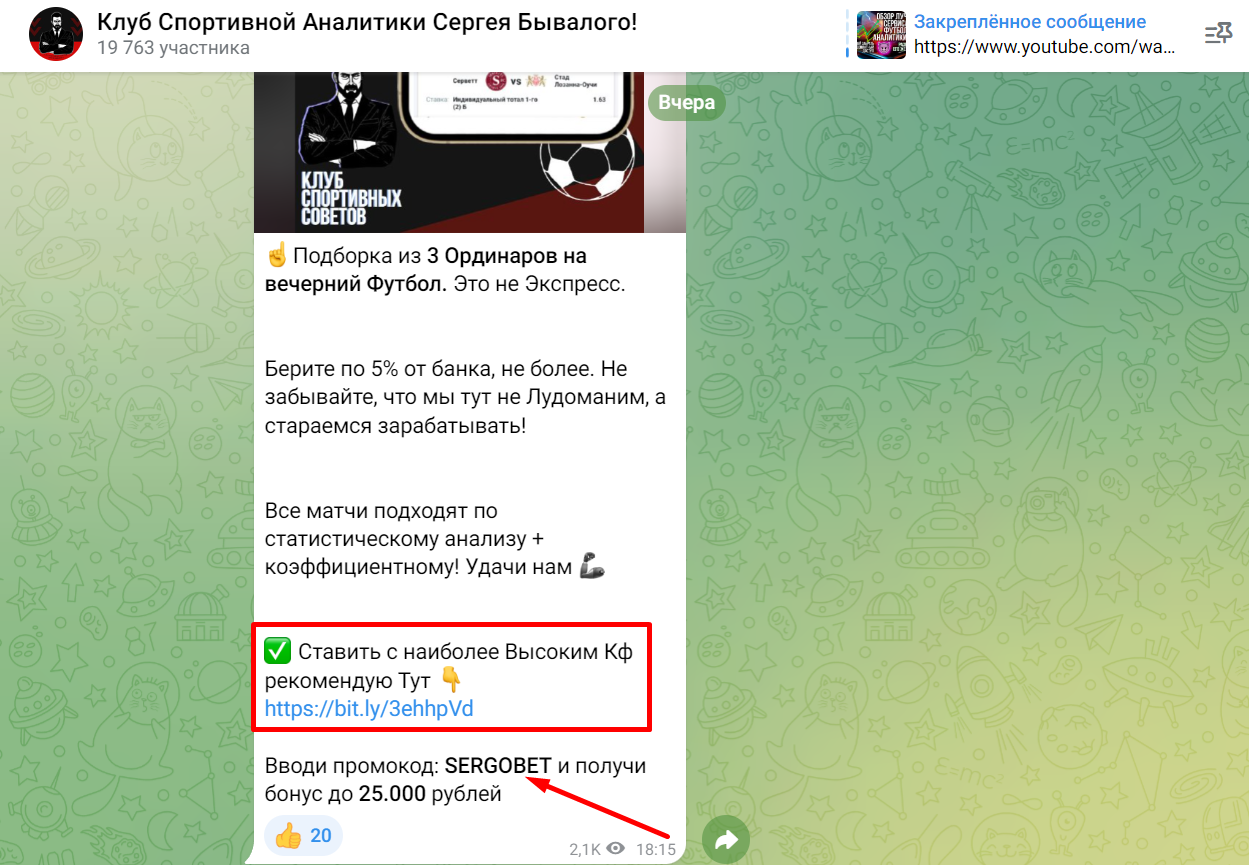Screen dimensions: 1249x865
Task: Click the green checkmark emoji in the post
Action: click(x=277, y=652)
